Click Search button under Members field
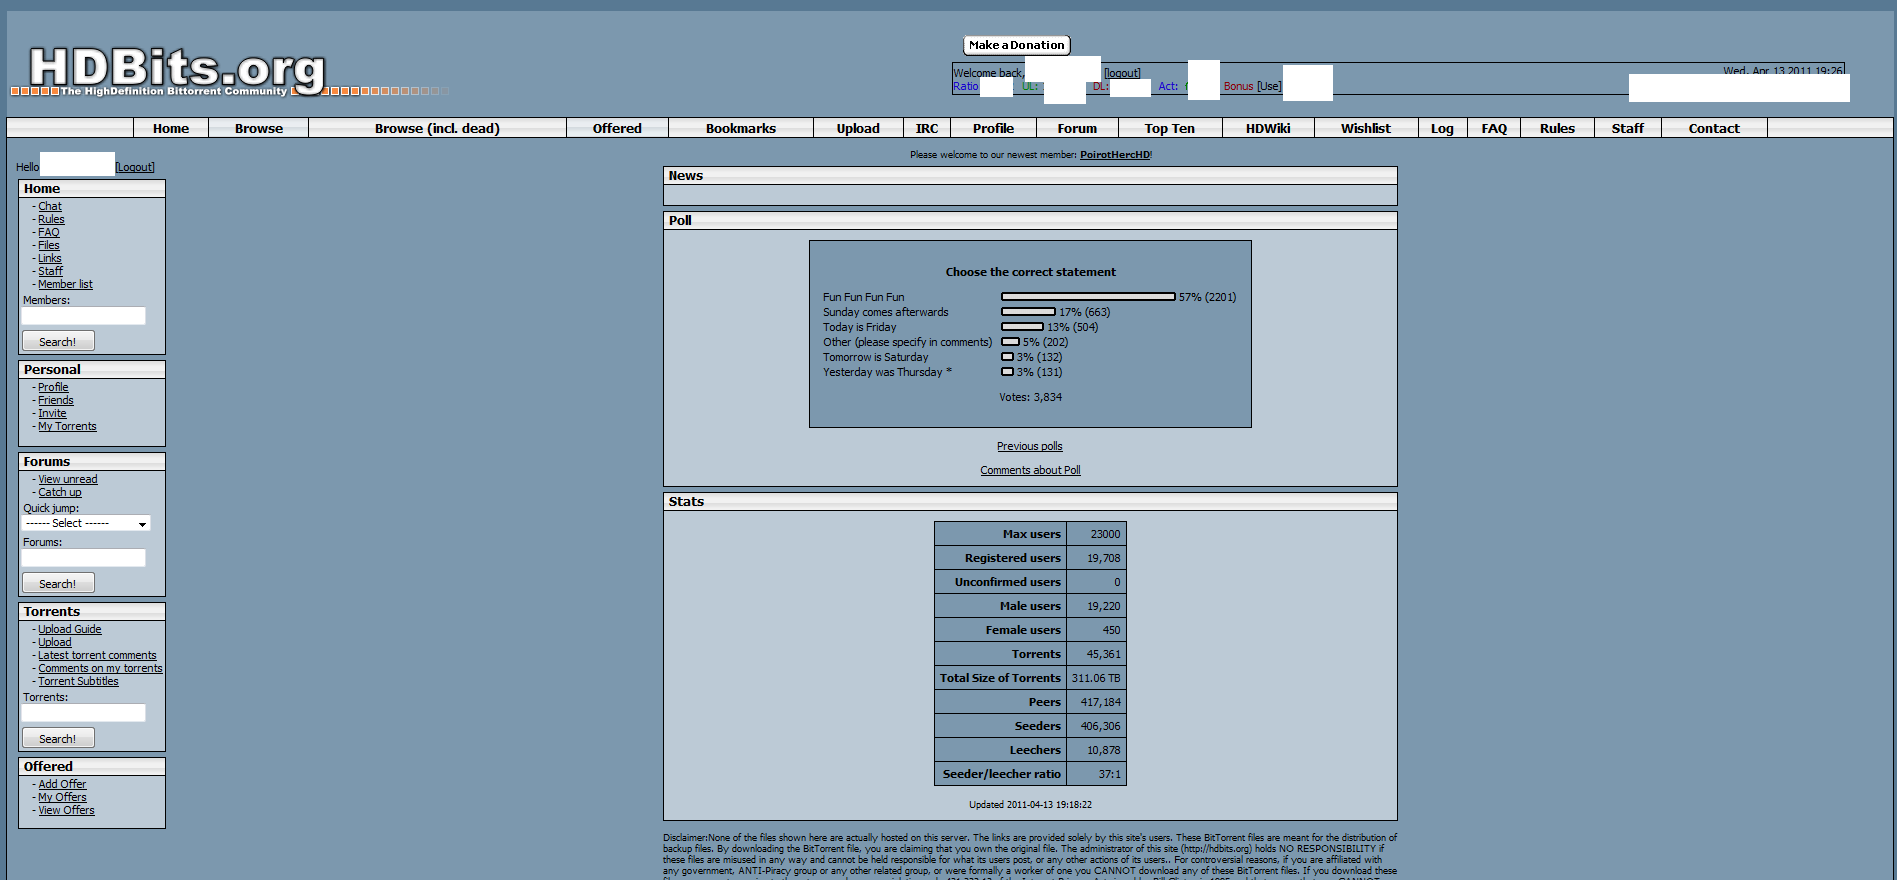 point(58,341)
